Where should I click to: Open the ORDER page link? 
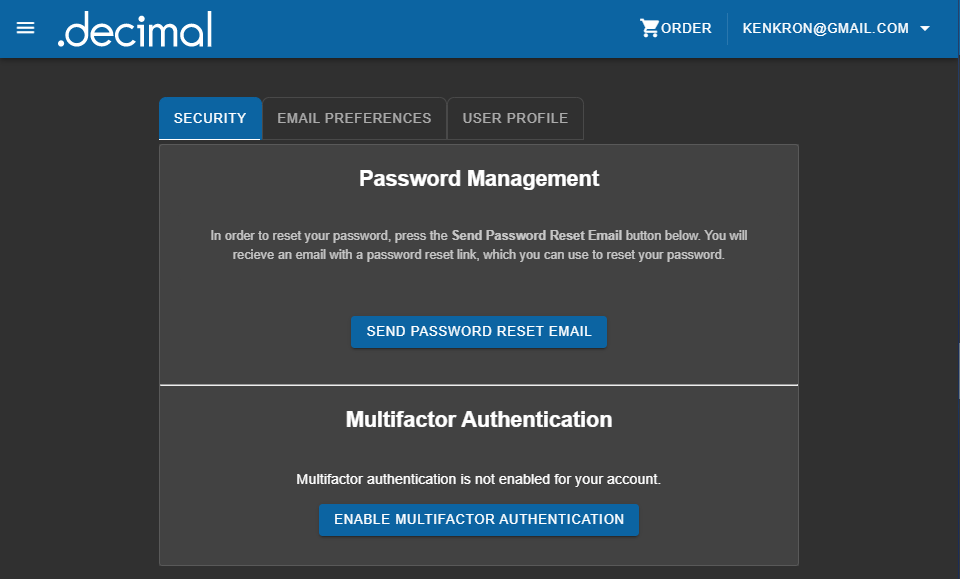[x=686, y=29]
